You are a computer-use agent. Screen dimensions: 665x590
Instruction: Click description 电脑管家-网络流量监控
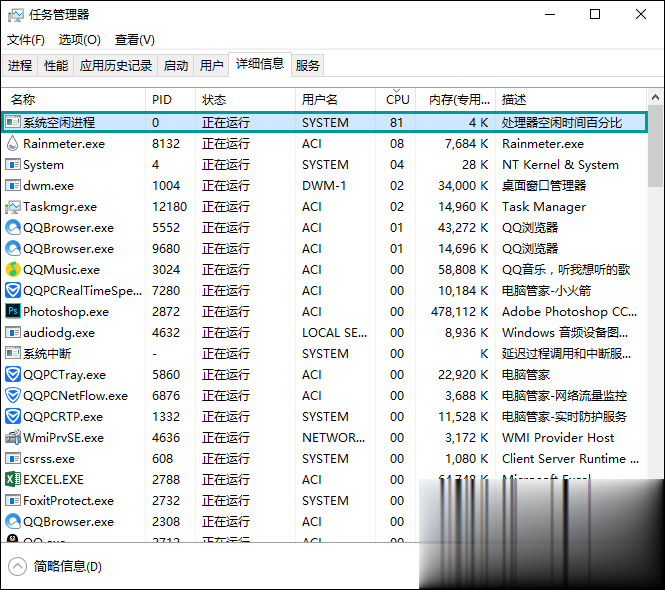click(x=564, y=396)
